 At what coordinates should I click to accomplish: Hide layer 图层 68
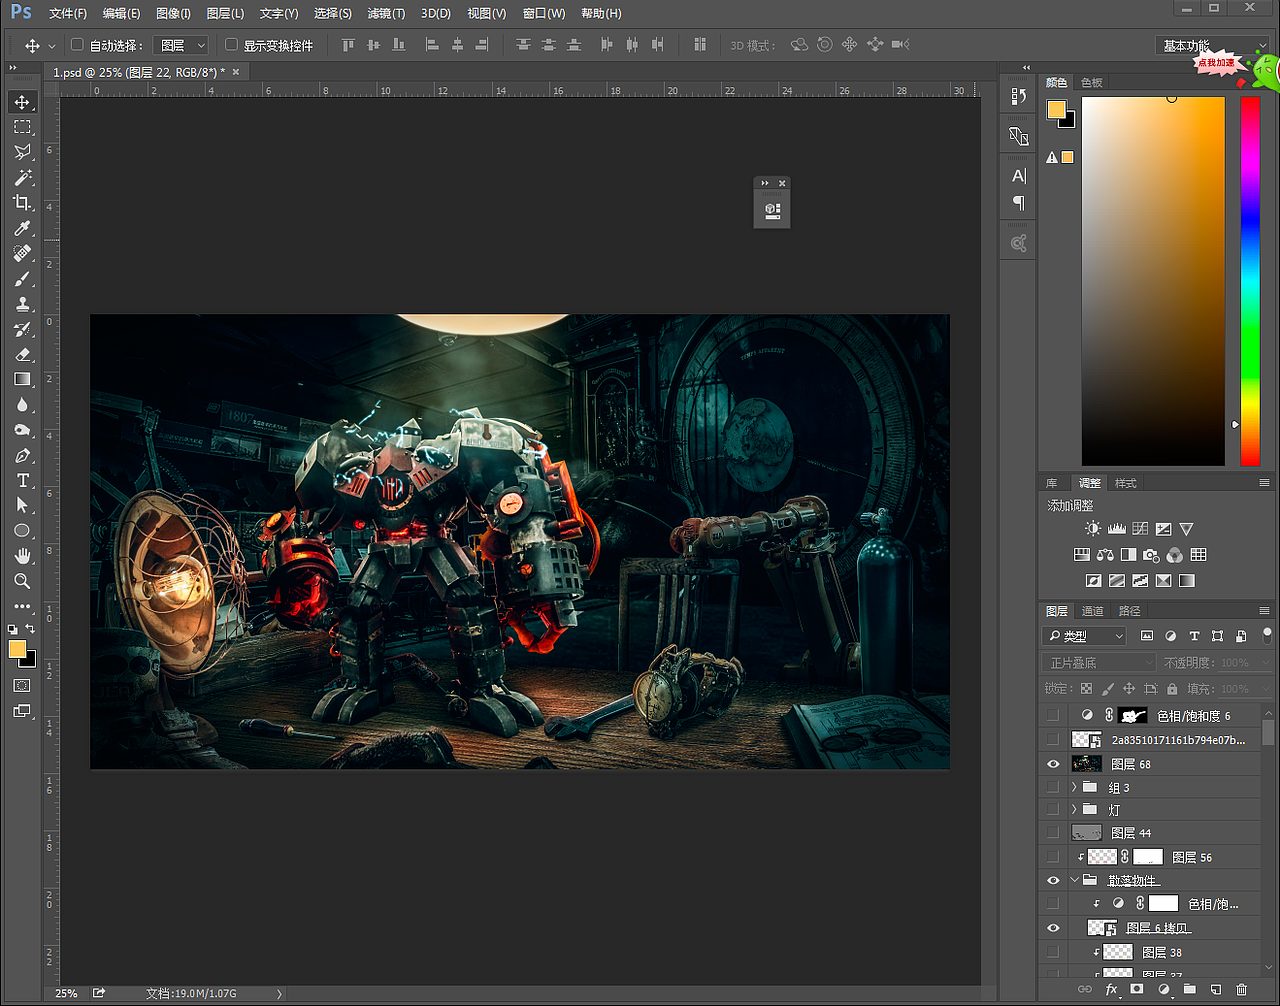point(1053,764)
